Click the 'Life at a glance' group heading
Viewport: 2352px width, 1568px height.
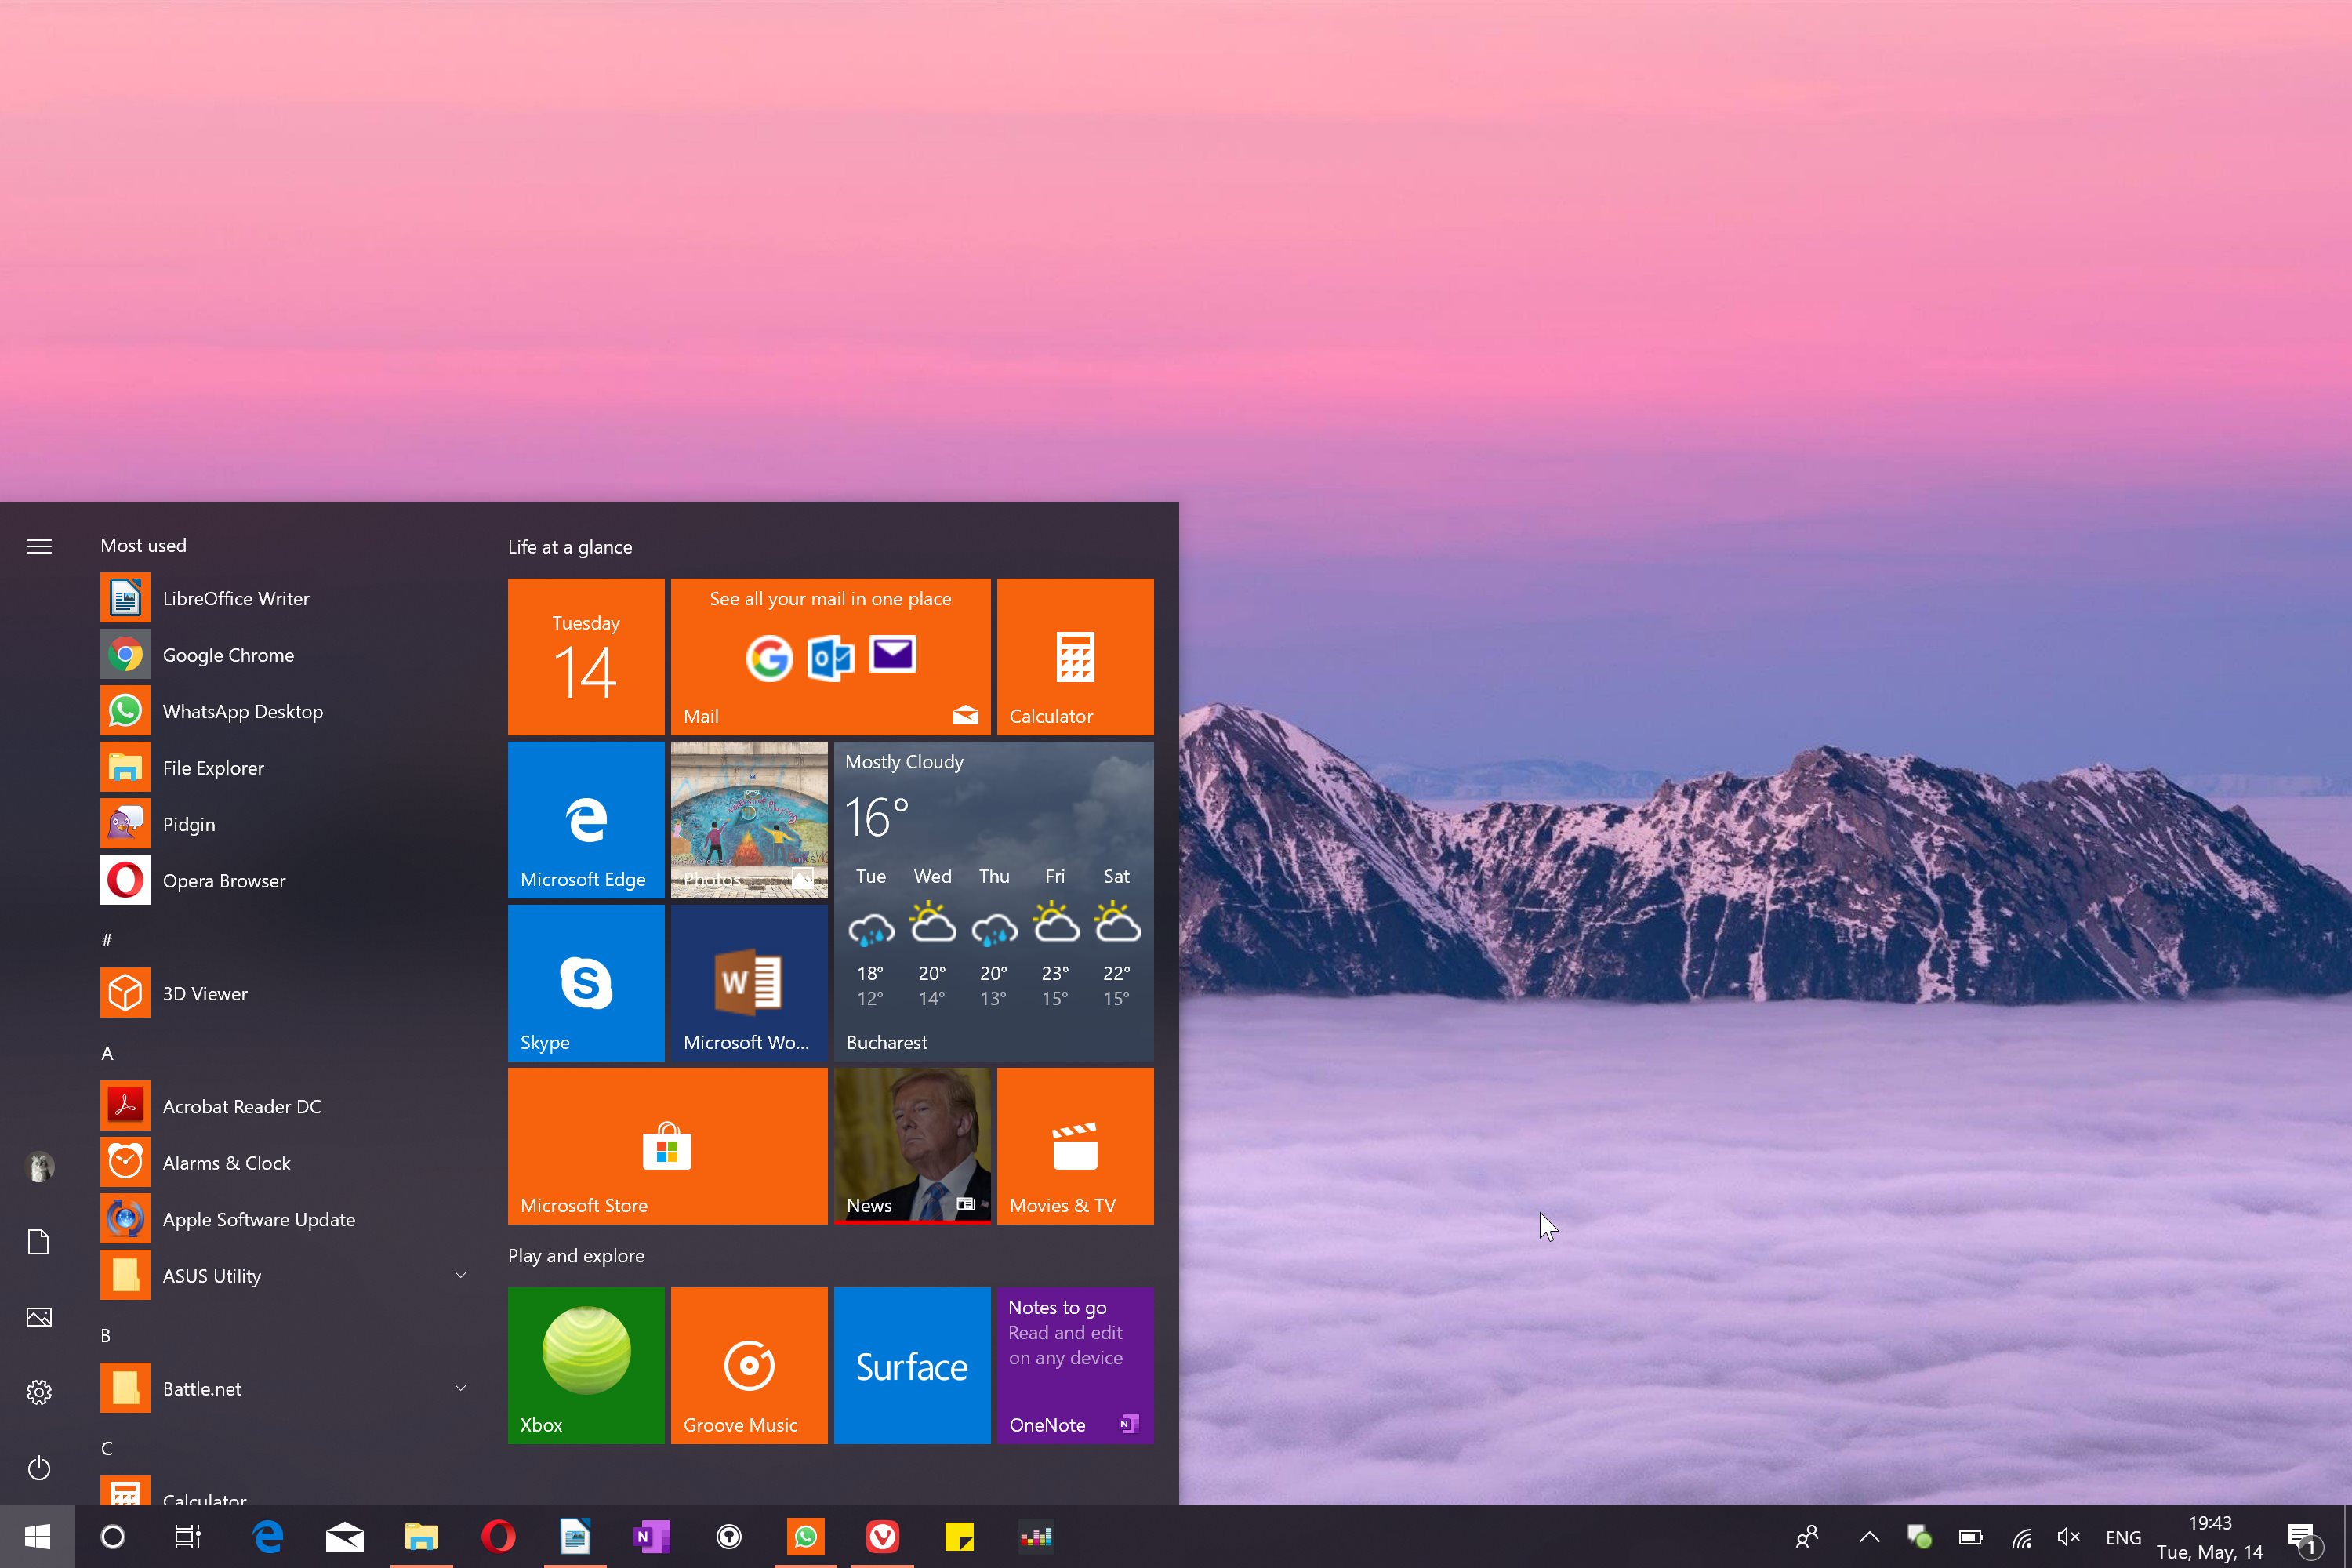coord(570,547)
